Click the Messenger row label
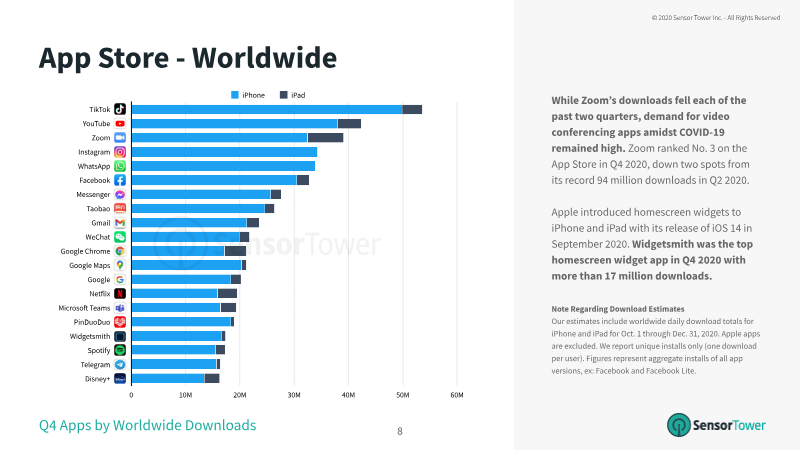The image size is (800, 450). tap(93, 194)
